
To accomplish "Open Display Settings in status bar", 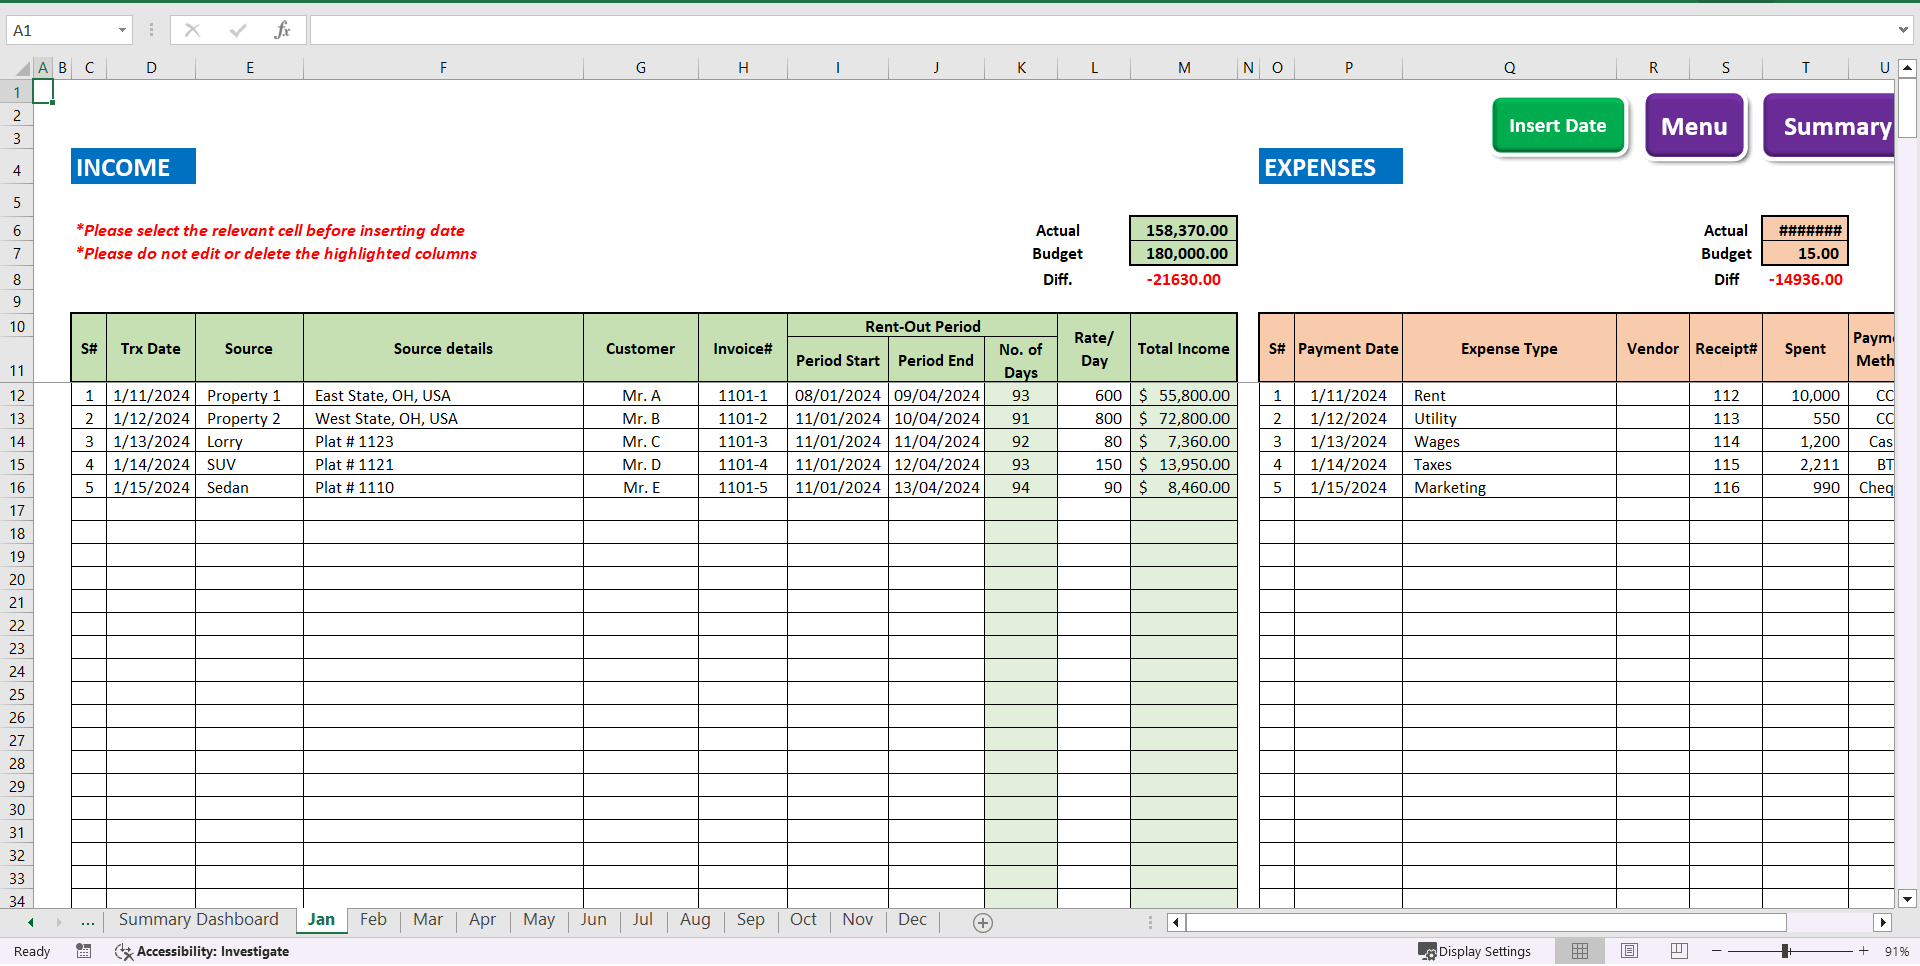I will point(1475,951).
